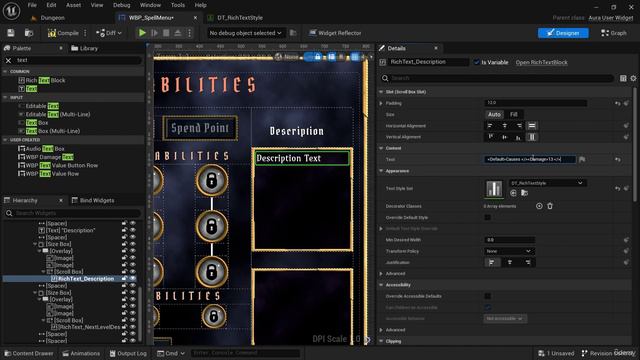Toggle the Is Variable checkbox
640x360 pixels.
476,62
